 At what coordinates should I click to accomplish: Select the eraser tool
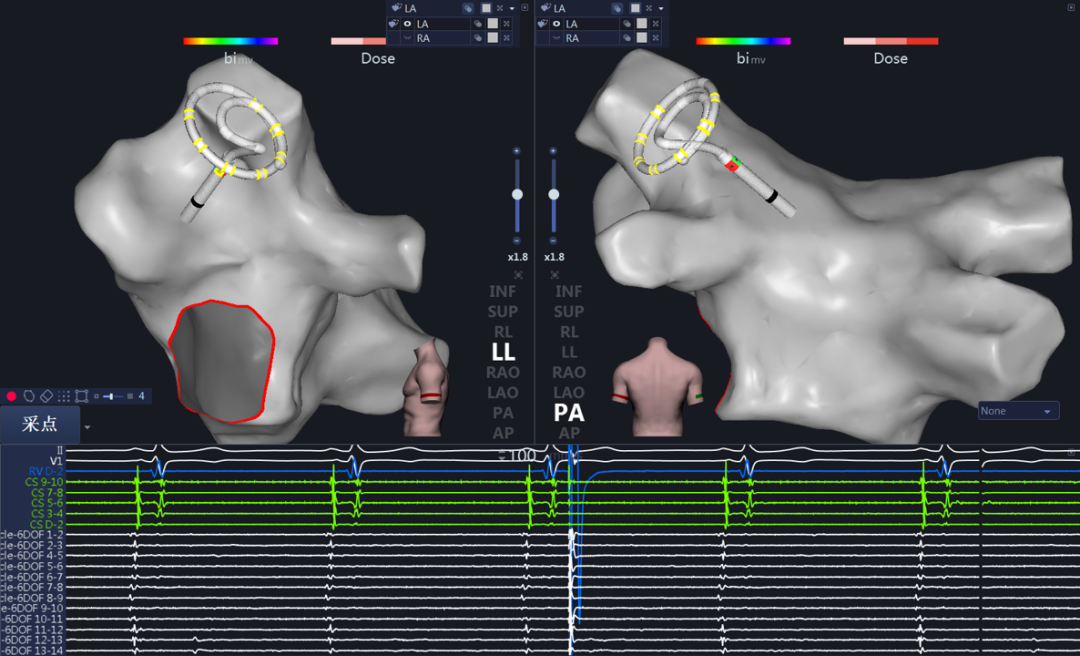pos(46,396)
